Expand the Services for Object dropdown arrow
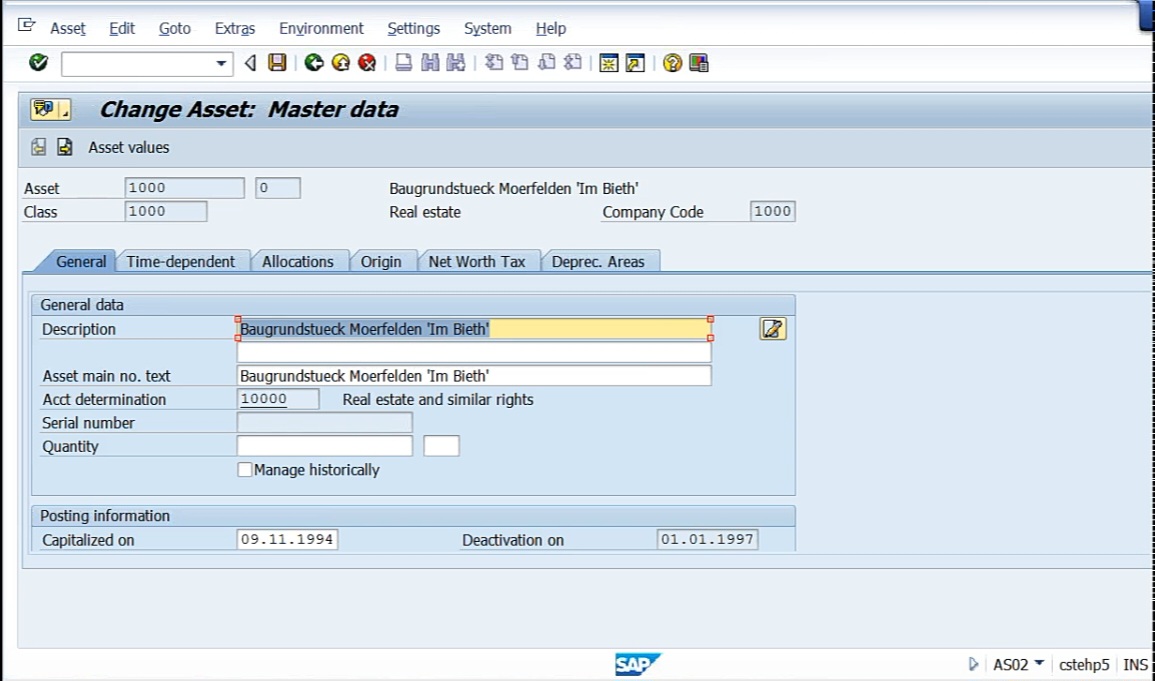This screenshot has width=1155, height=681. (x=65, y=110)
